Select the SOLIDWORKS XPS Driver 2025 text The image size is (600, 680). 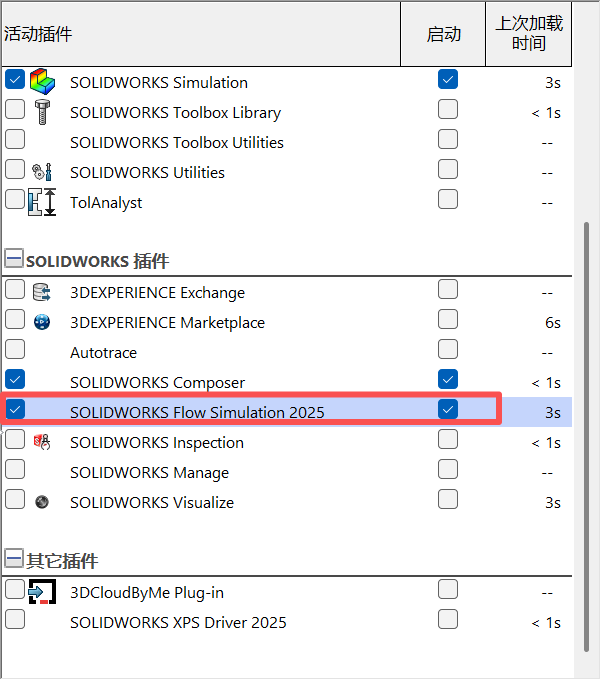pos(178,623)
